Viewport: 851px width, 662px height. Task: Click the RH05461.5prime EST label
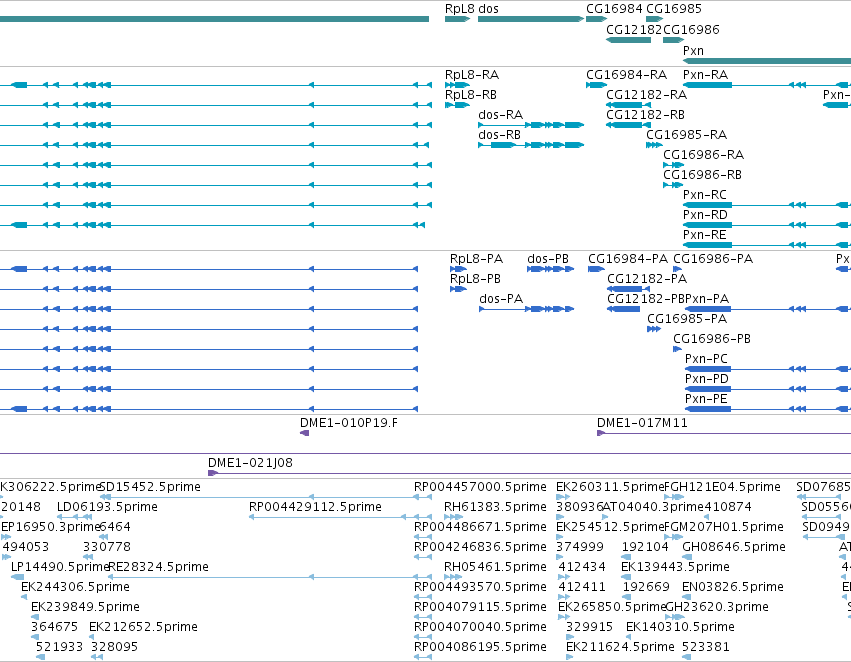495,567
